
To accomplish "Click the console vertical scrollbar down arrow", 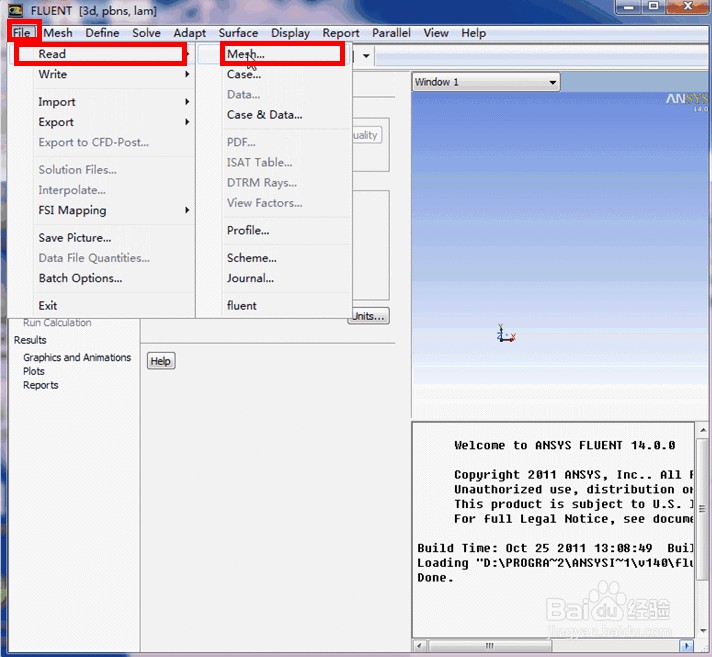I will point(702,631).
